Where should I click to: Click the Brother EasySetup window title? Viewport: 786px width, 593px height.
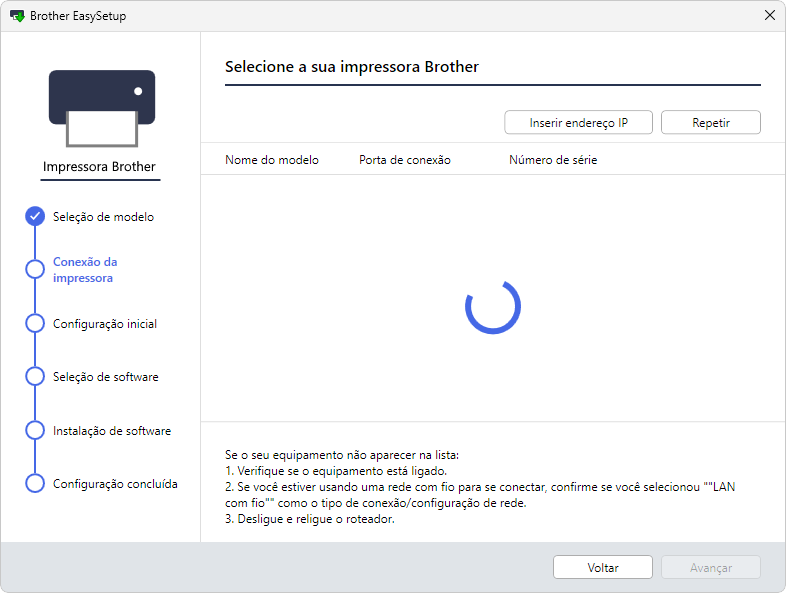78,16
